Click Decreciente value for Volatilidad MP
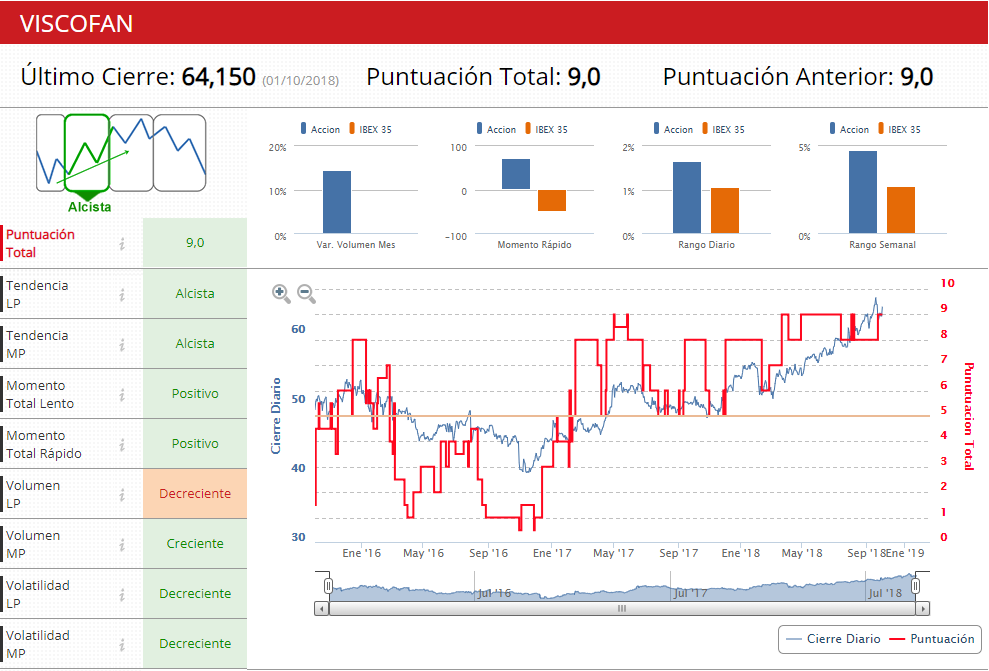 click(x=195, y=643)
